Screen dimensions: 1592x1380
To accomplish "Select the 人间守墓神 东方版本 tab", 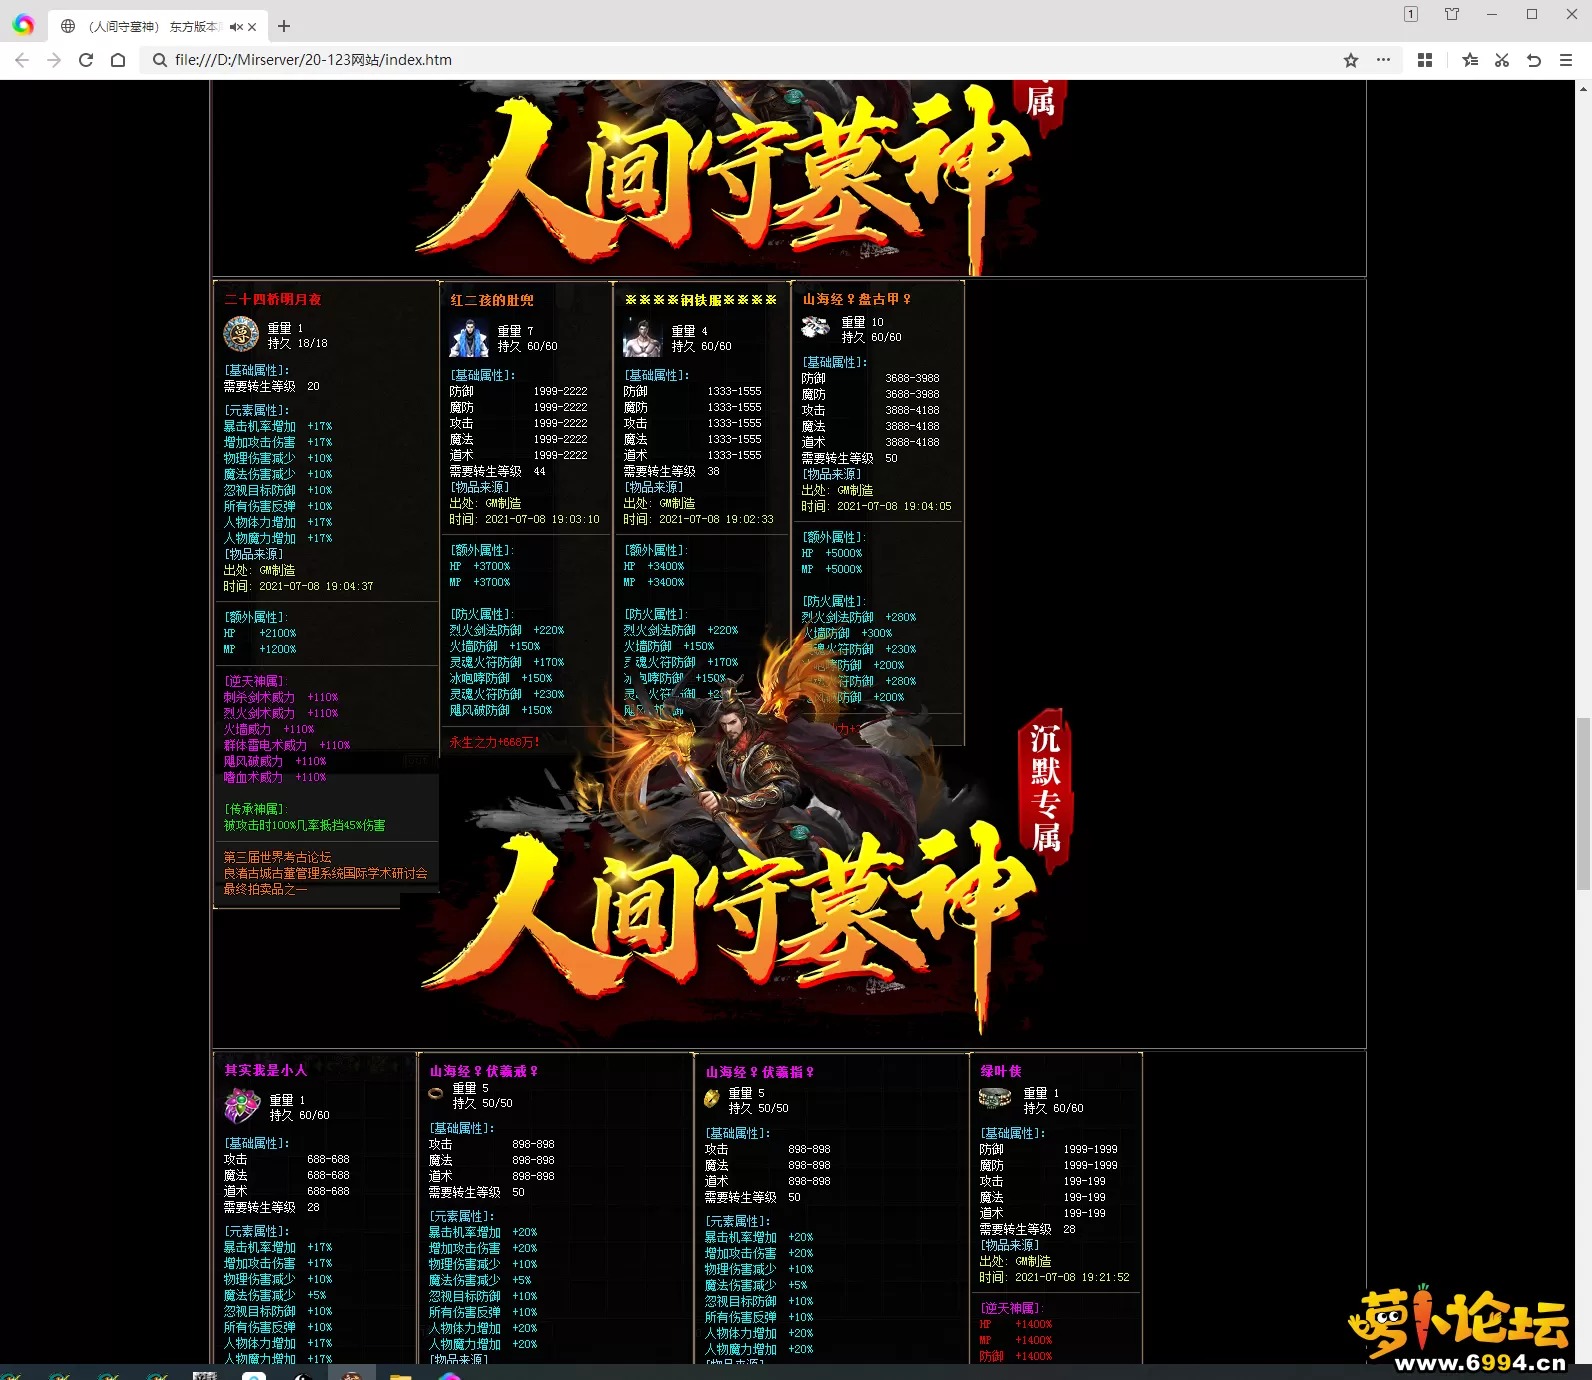I will (156, 27).
